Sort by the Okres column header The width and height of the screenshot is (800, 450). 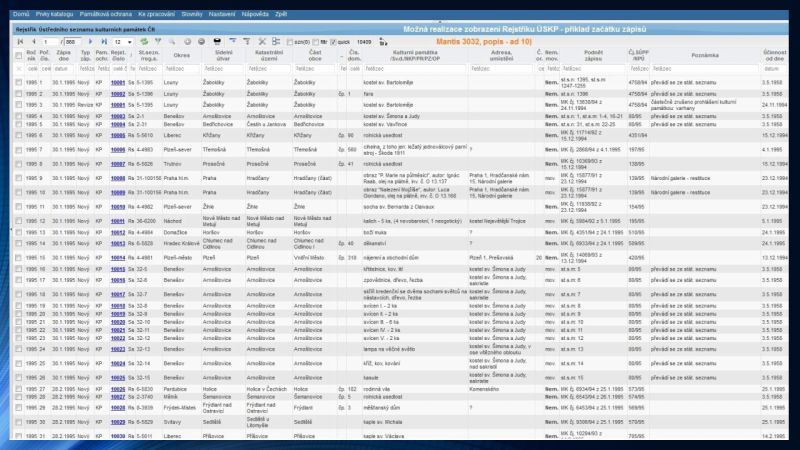point(182,55)
